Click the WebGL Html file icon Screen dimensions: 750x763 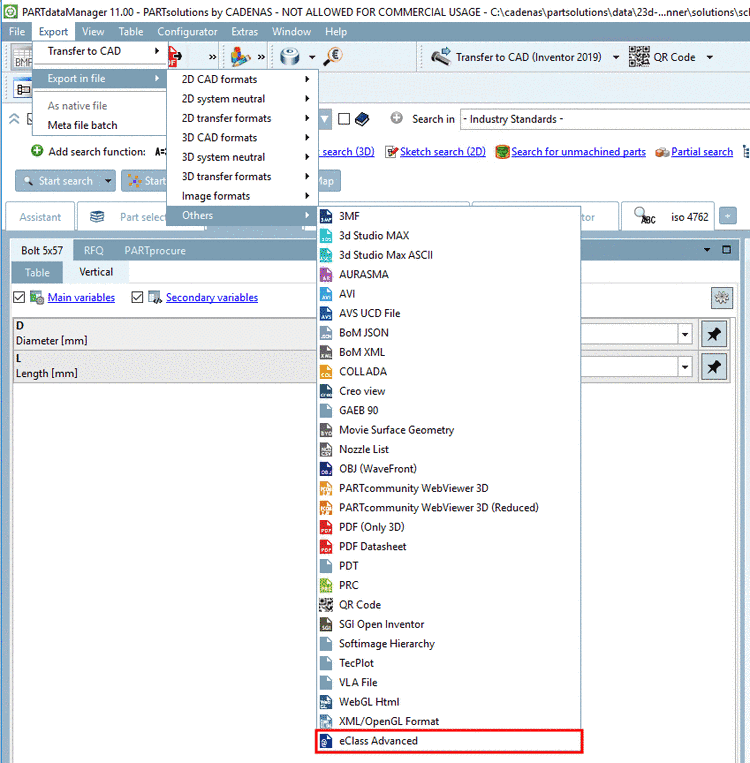pos(326,702)
